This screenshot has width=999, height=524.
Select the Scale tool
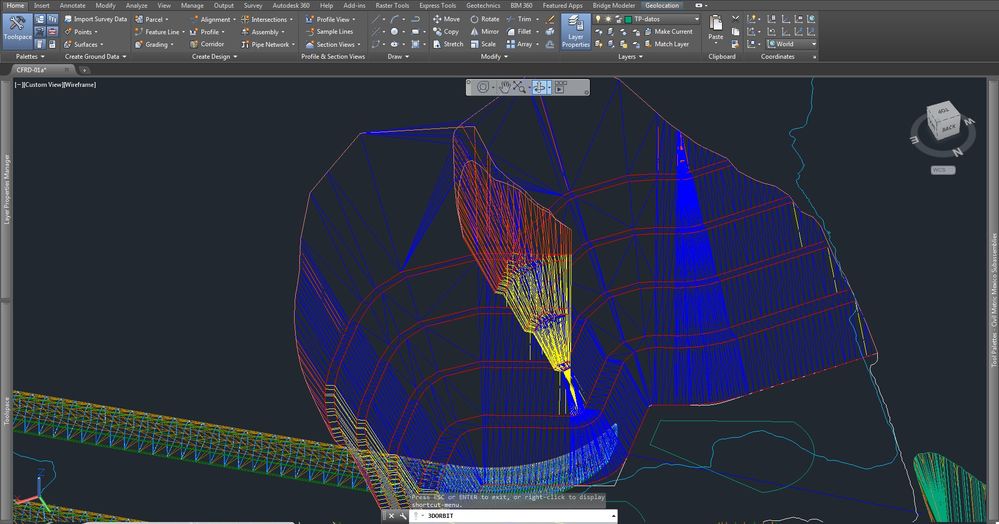[483, 44]
